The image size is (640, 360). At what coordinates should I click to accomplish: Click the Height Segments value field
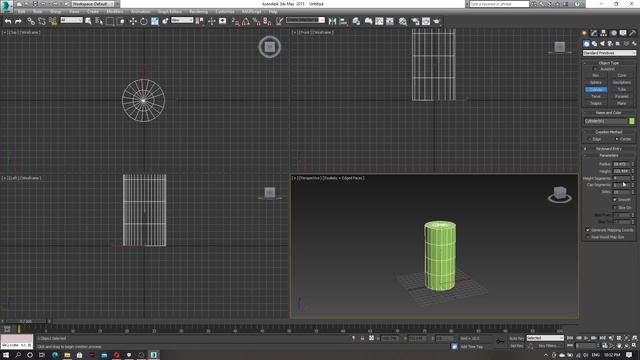(x=621, y=178)
